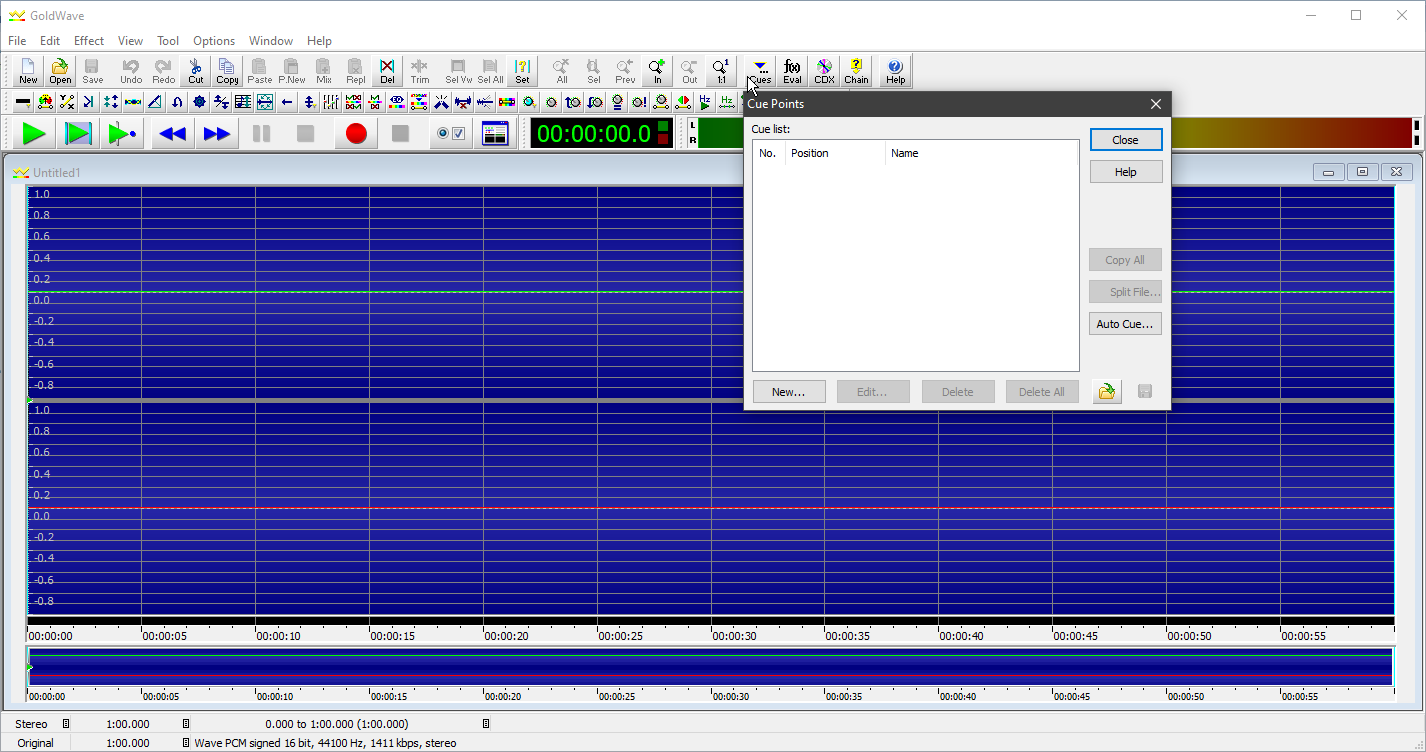Open the Stereo channel dropdown in status bar

[x=66, y=723]
